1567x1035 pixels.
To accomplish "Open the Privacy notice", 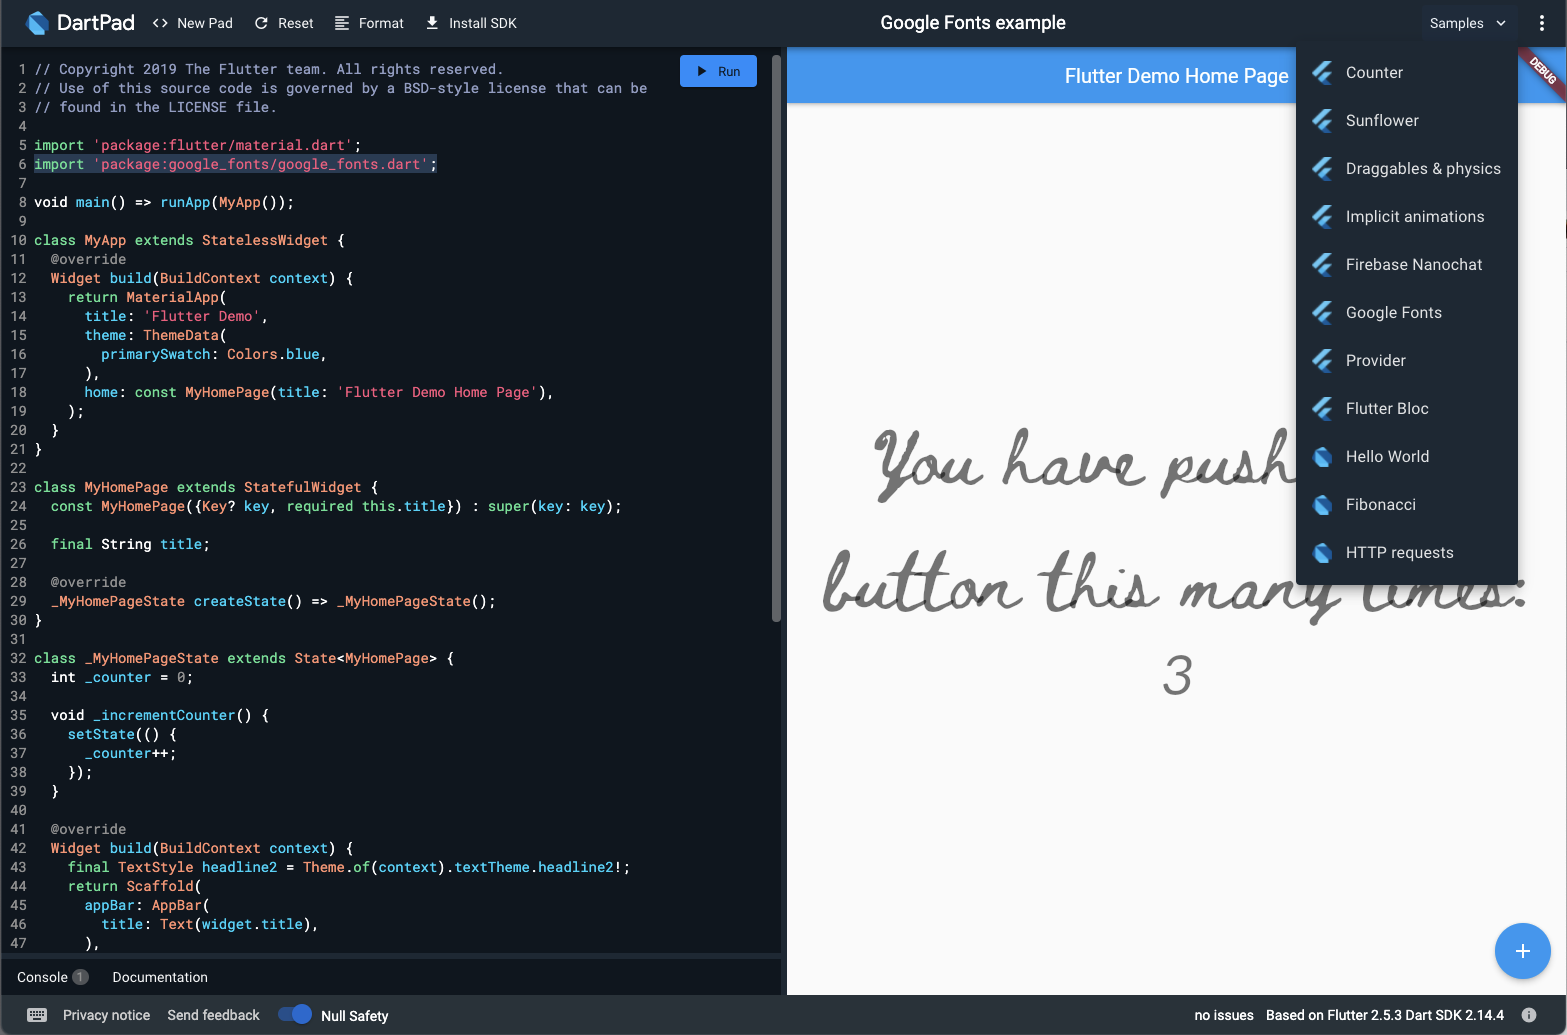I will click(106, 1014).
